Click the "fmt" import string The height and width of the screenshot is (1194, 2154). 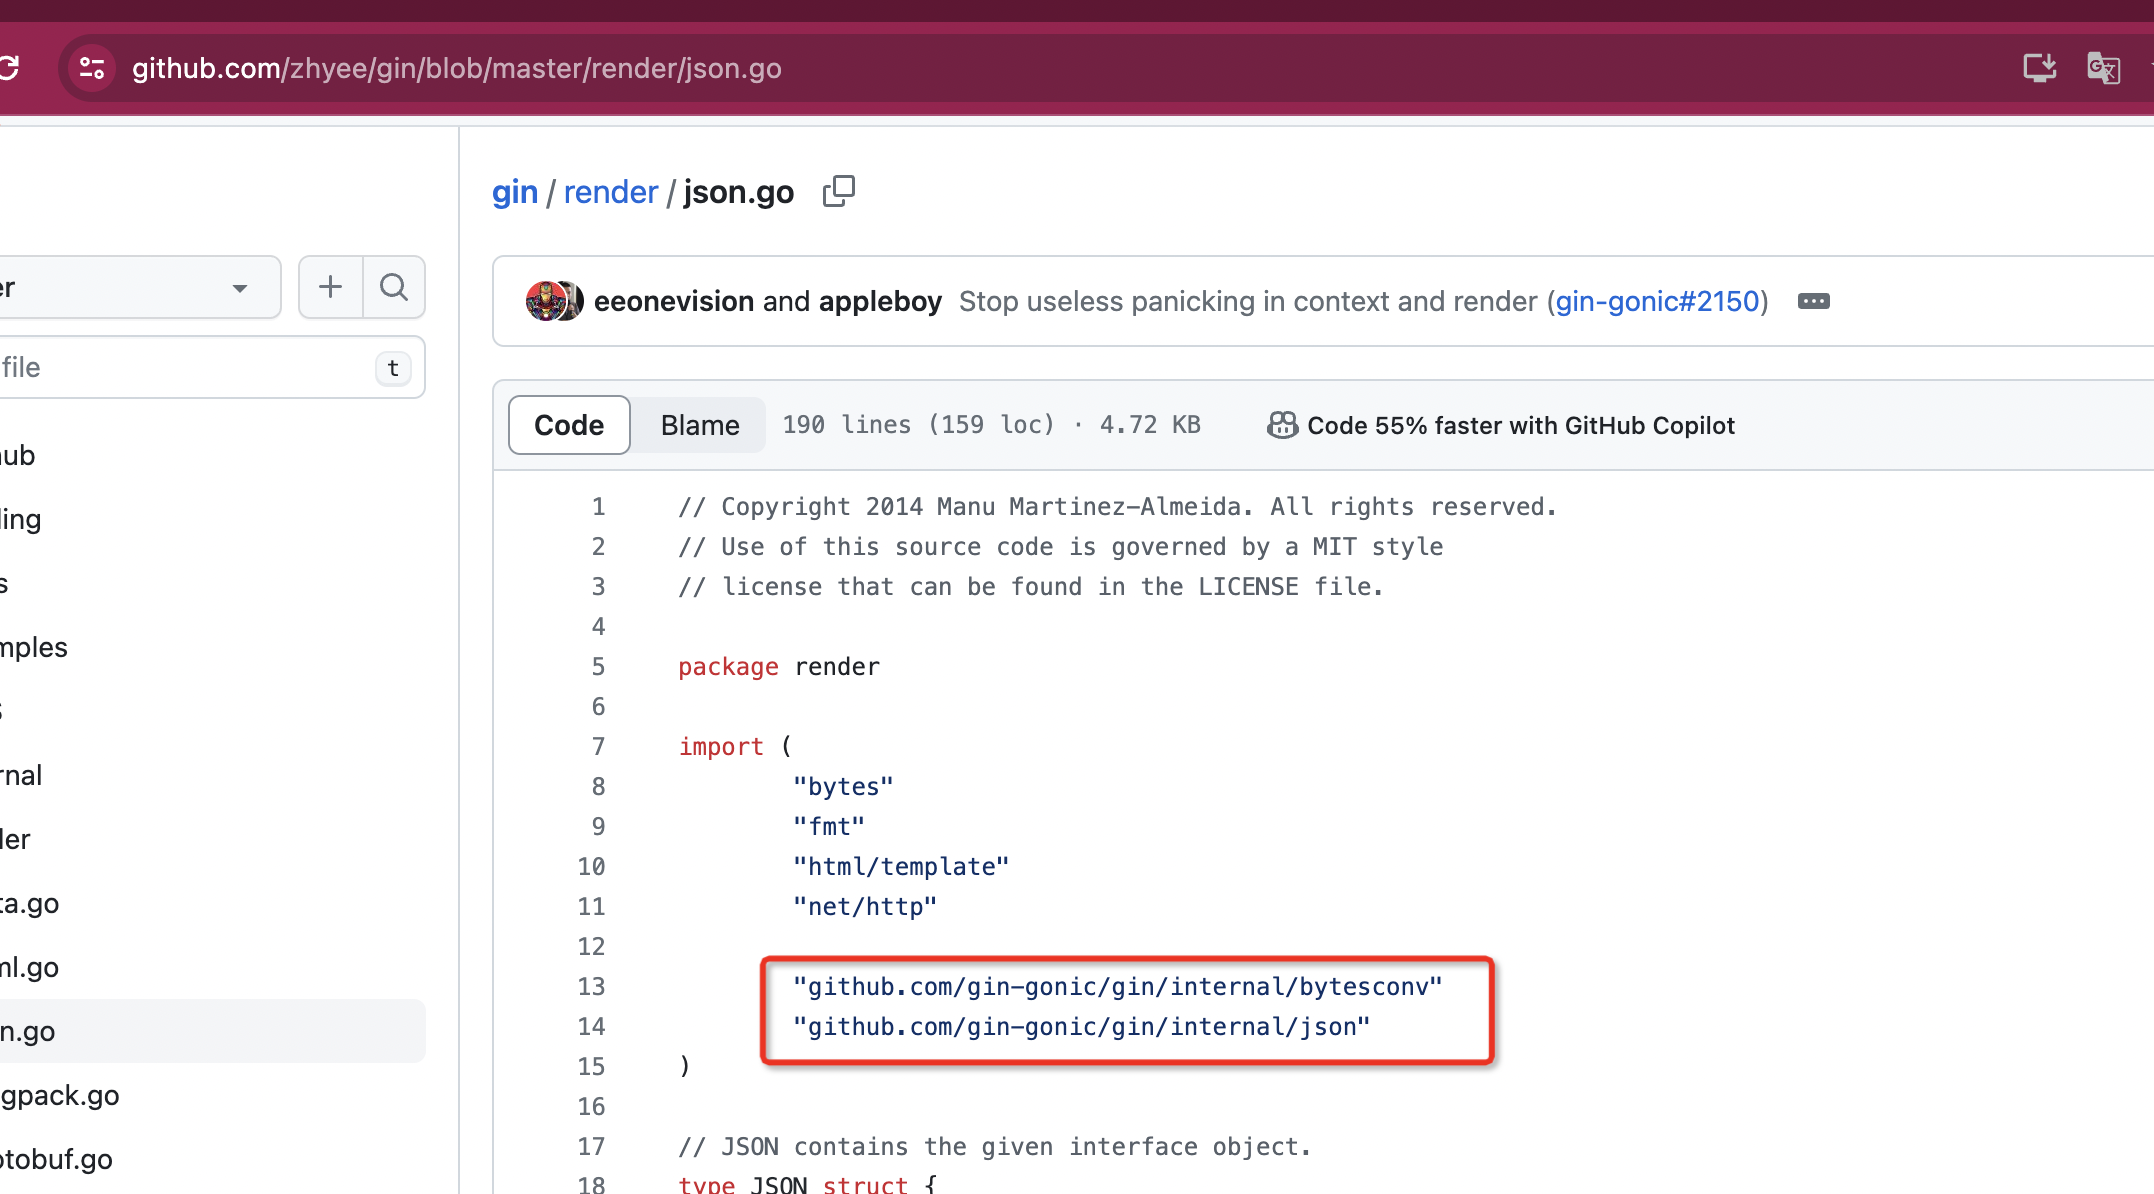click(829, 827)
